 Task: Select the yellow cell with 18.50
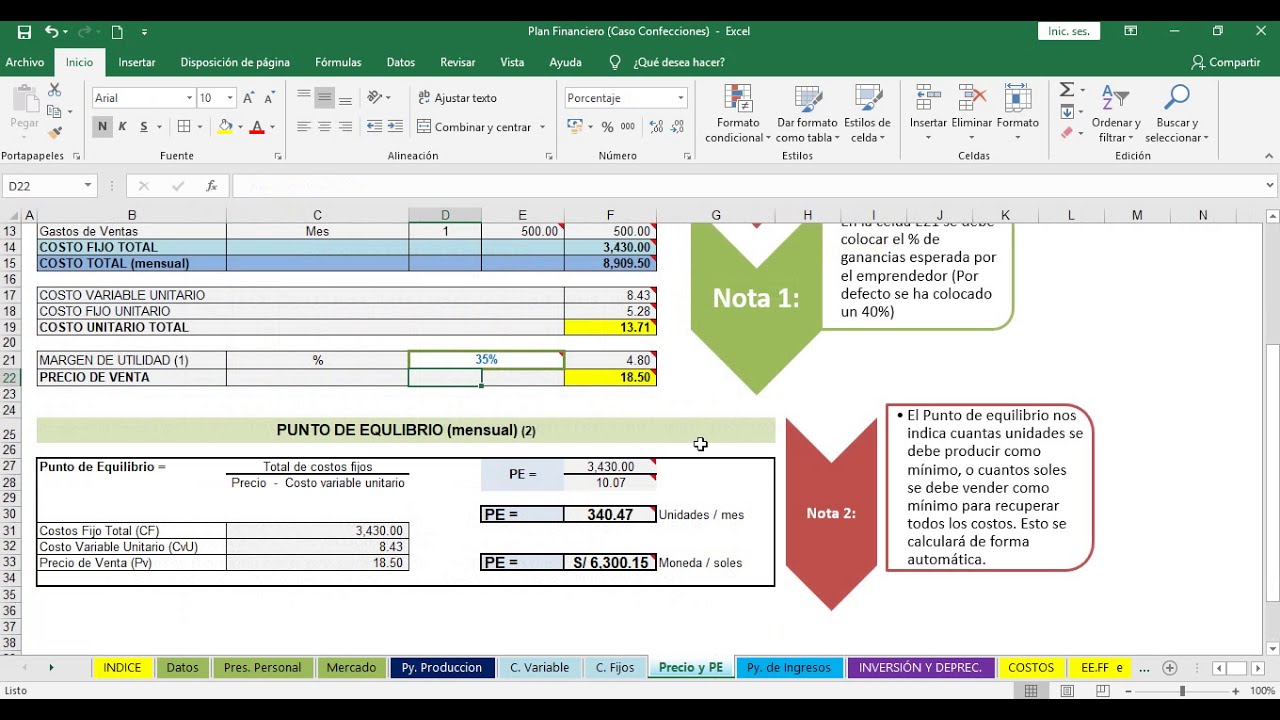point(610,378)
